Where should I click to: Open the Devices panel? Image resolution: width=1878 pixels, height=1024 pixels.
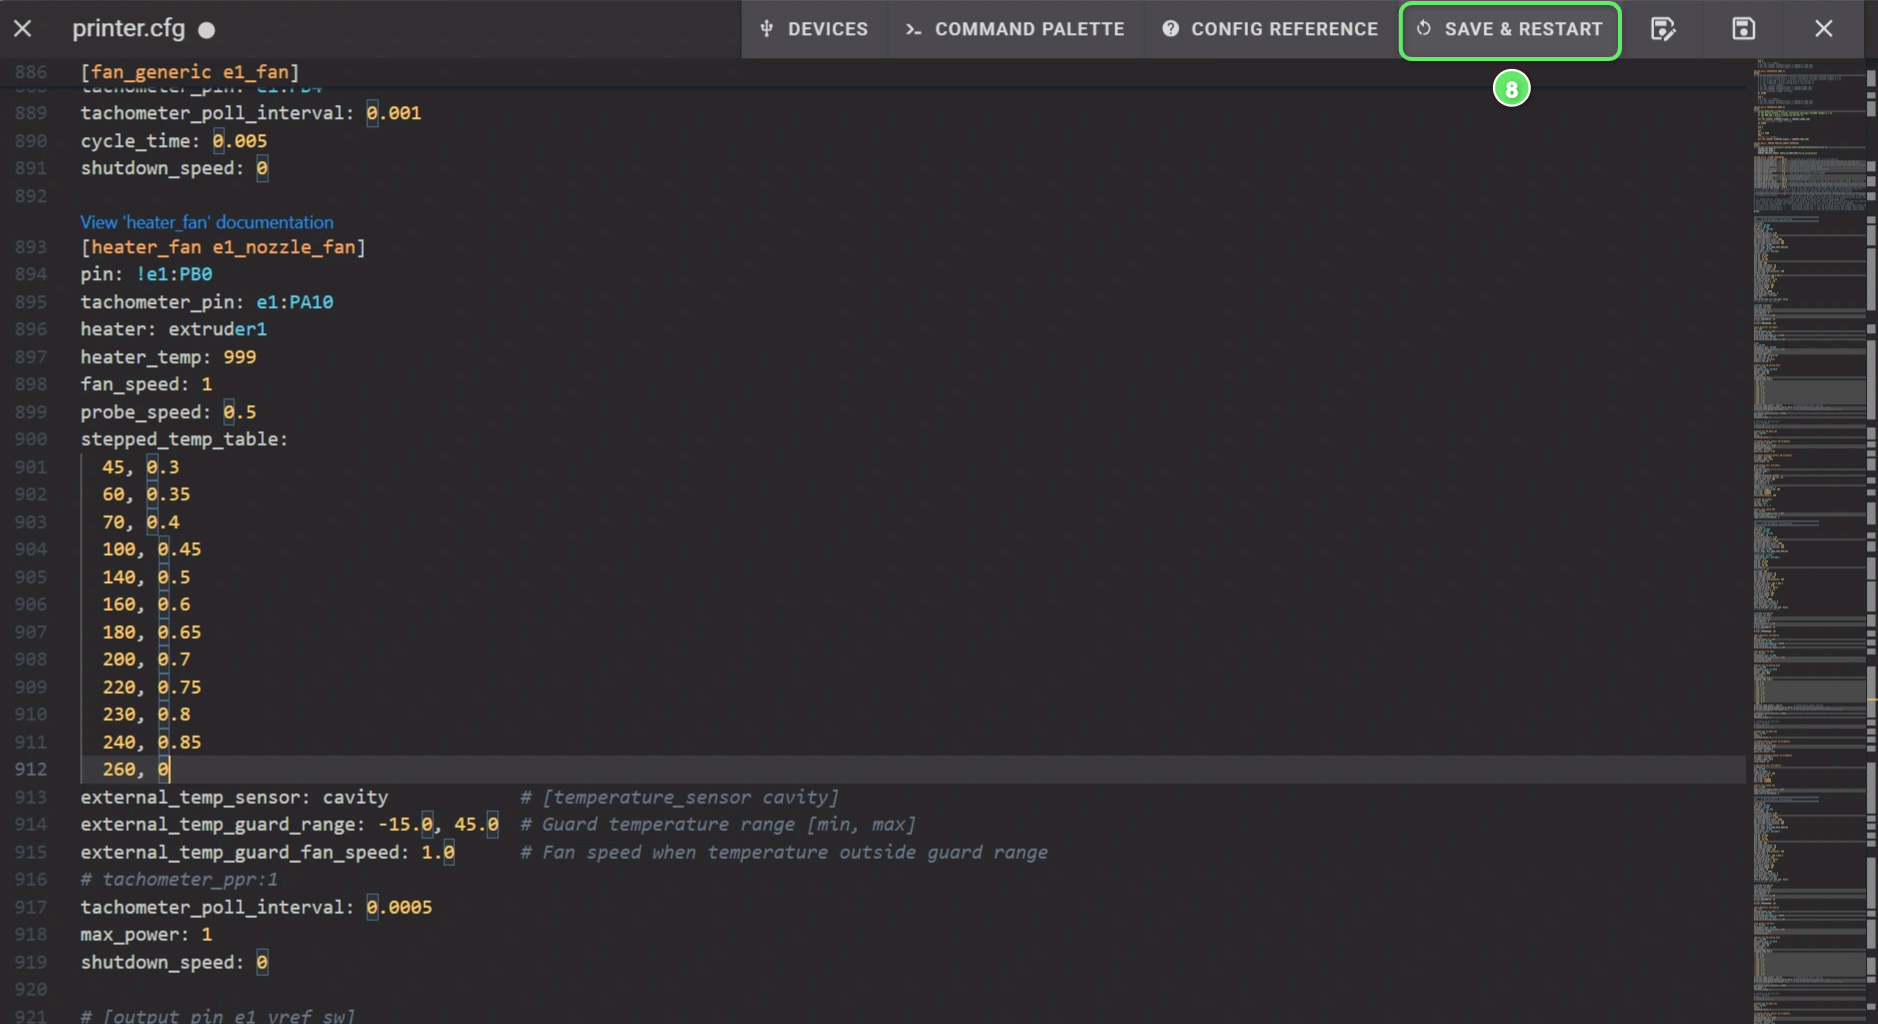tap(813, 29)
